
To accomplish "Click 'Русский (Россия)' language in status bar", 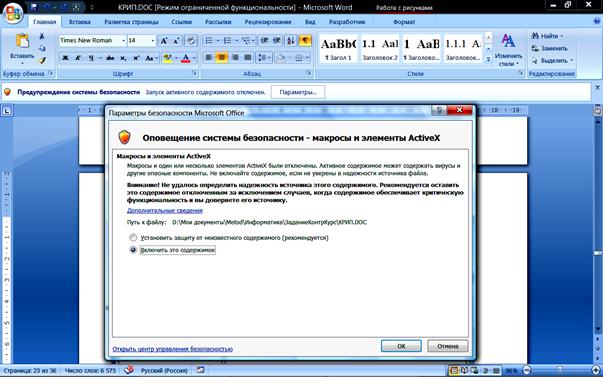I will 164,371.
